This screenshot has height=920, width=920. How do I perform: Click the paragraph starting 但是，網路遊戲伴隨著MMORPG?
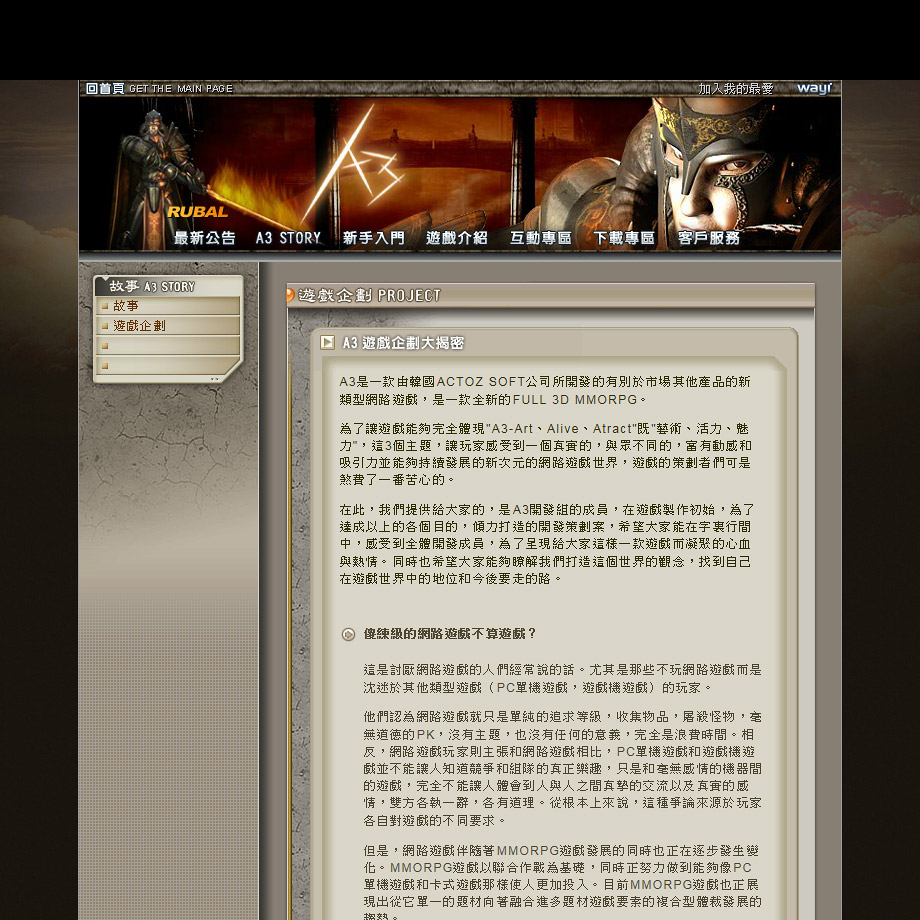pyautogui.click(x=562, y=883)
